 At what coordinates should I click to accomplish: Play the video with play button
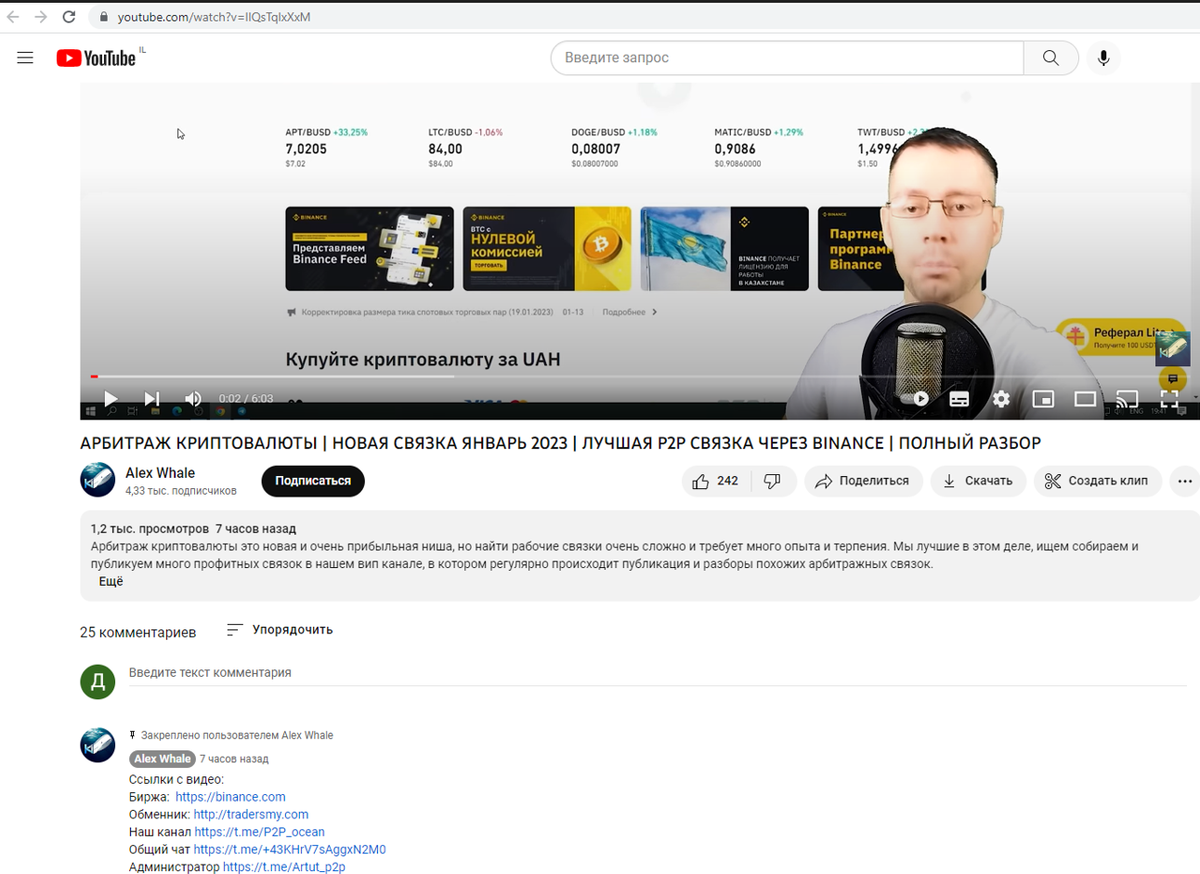(110, 399)
